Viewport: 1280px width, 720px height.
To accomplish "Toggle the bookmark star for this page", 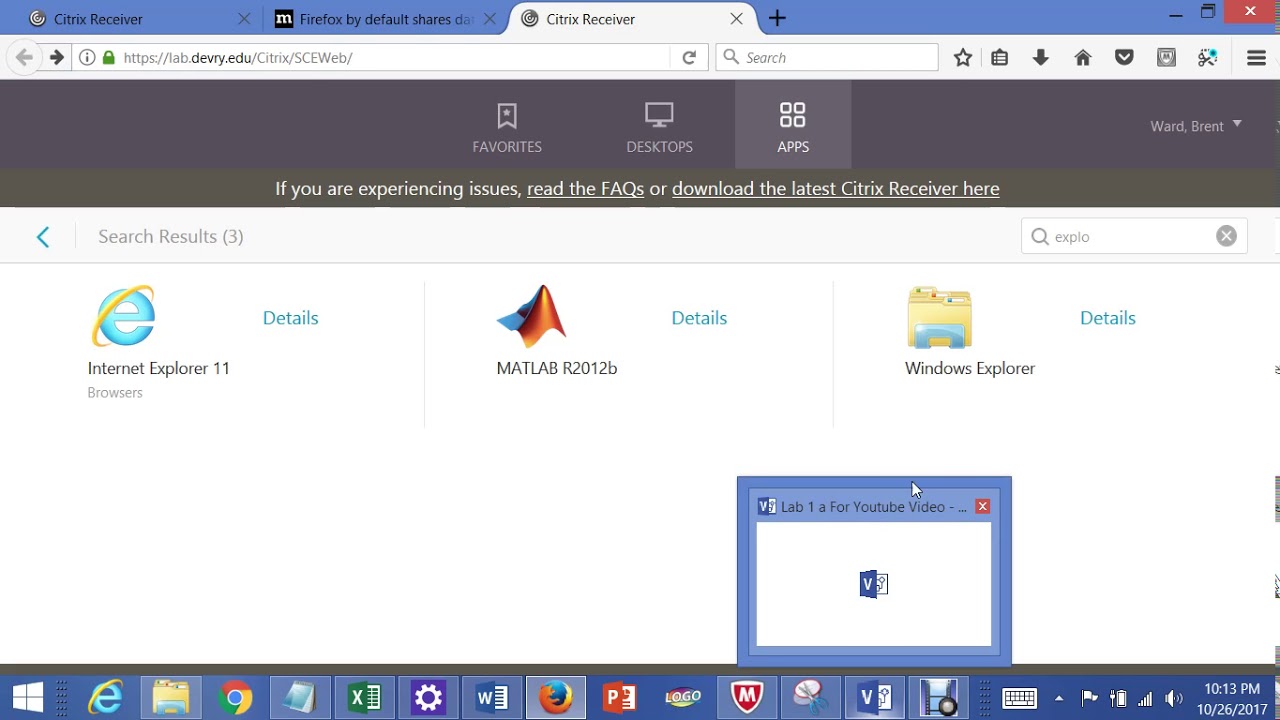I will pos(962,57).
